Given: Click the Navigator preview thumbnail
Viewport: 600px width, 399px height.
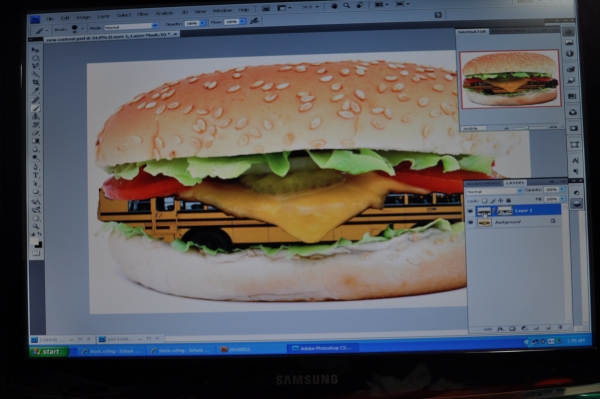Looking at the screenshot, I should [x=510, y=79].
